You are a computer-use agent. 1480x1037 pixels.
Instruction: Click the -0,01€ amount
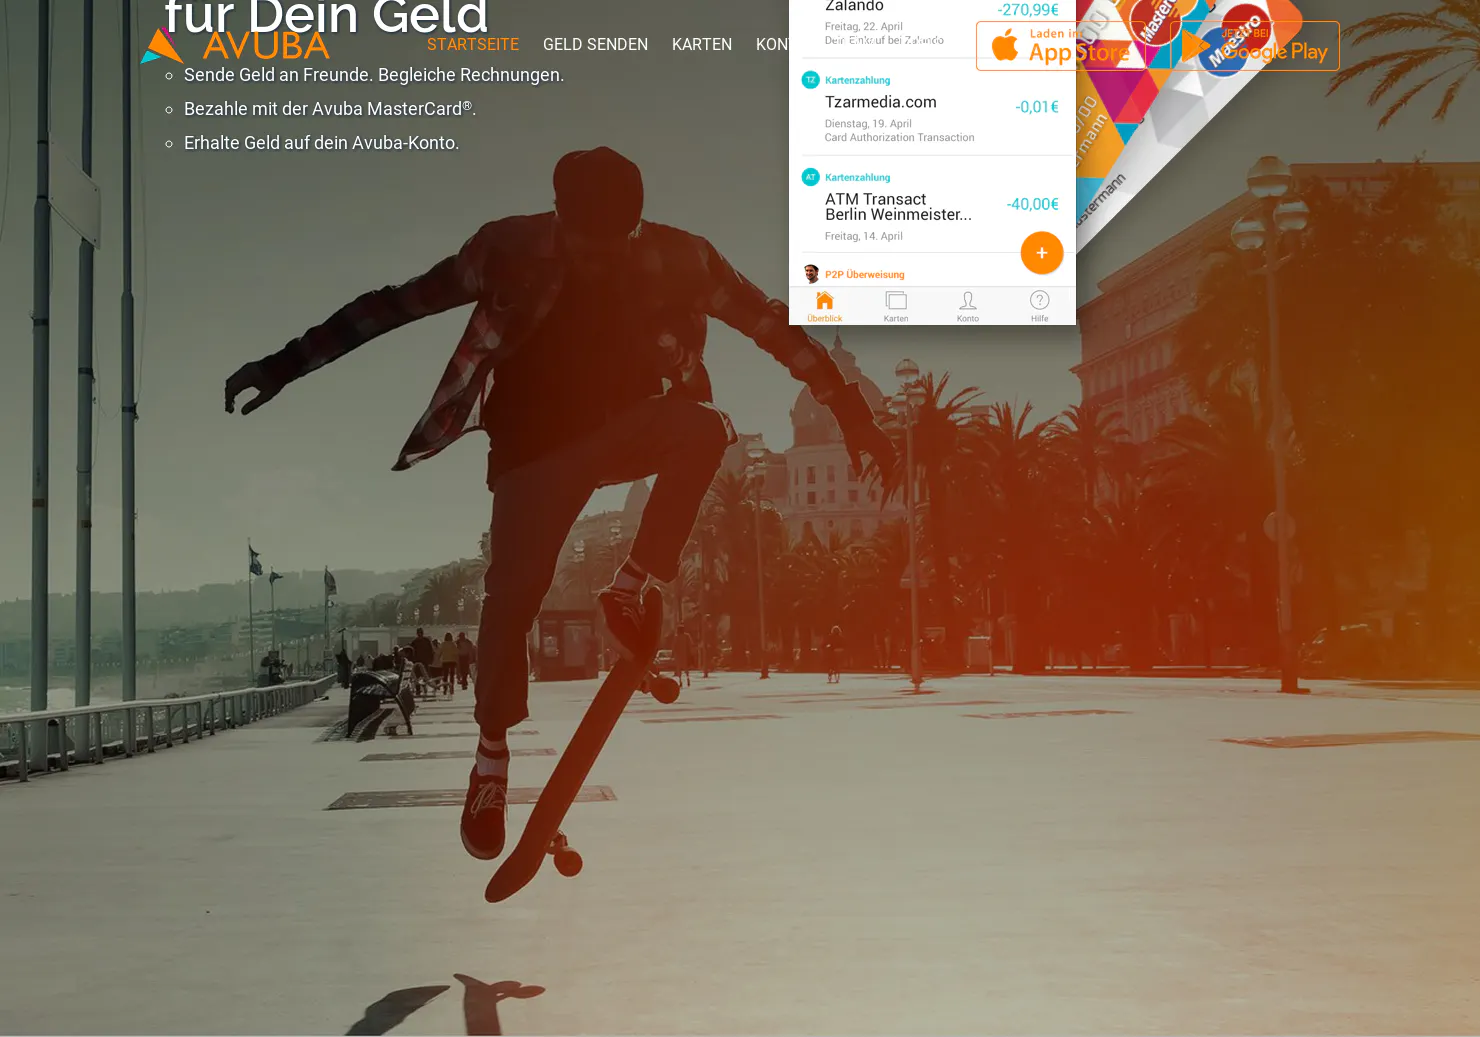pyautogui.click(x=1037, y=107)
